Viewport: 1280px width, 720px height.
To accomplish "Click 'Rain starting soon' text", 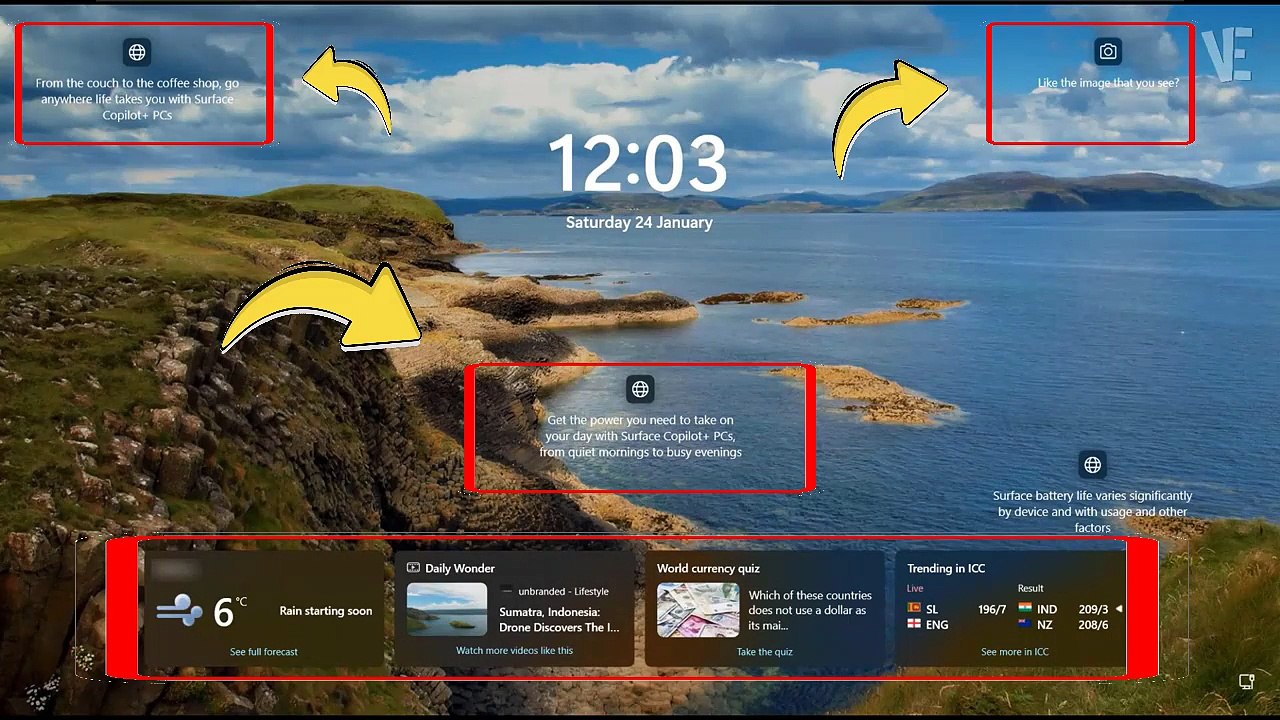I will click(x=326, y=611).
